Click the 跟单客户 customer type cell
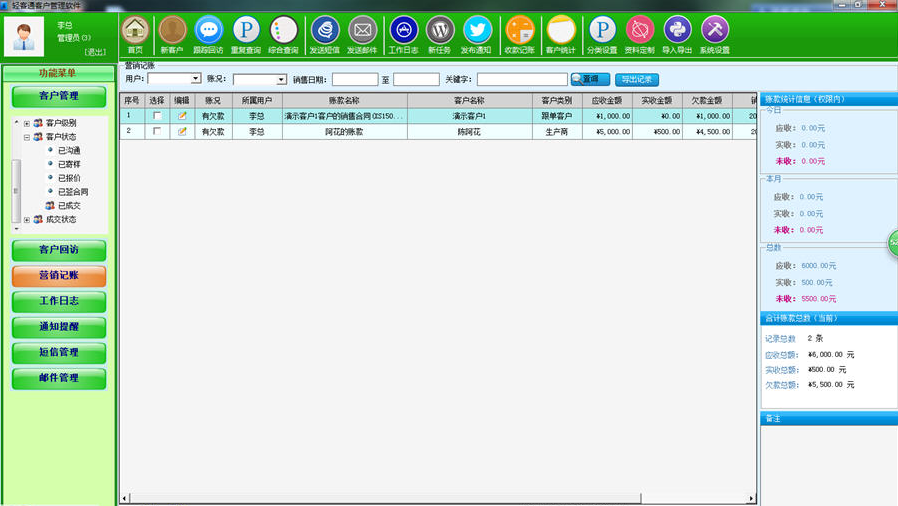 pyautogui.click(x=557, y=116)
